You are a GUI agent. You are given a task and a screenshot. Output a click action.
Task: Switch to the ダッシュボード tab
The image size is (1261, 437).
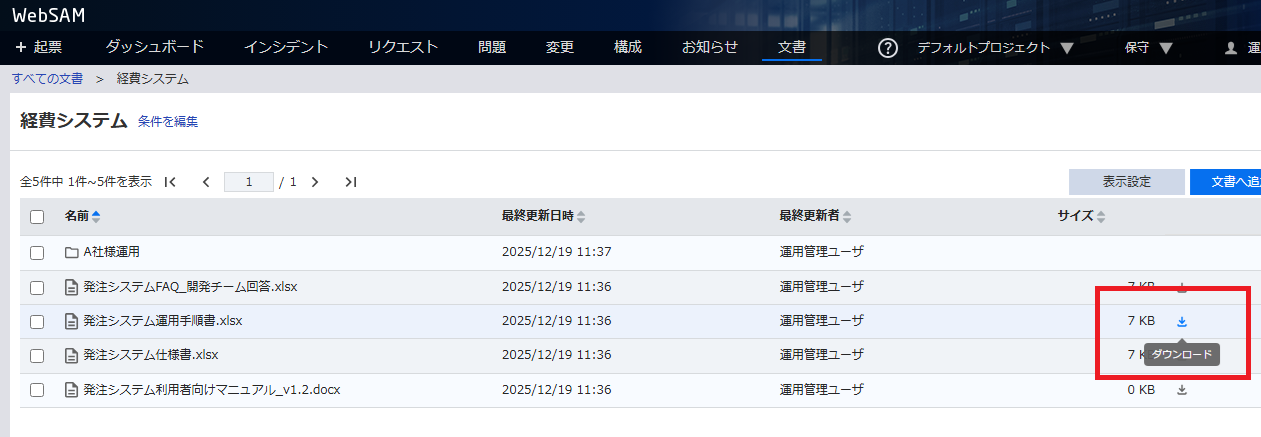click(154, 47)
